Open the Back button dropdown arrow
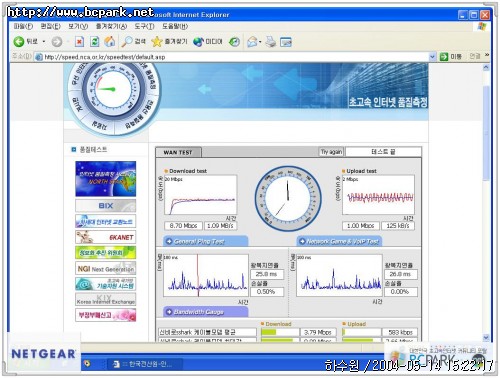500x378 pixels. pyautogui.click(x=44, y=42)
